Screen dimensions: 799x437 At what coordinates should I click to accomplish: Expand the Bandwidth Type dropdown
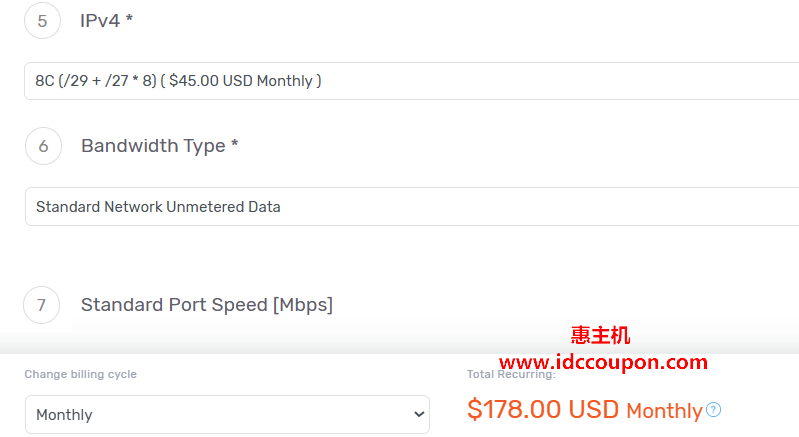pos(400,207)
